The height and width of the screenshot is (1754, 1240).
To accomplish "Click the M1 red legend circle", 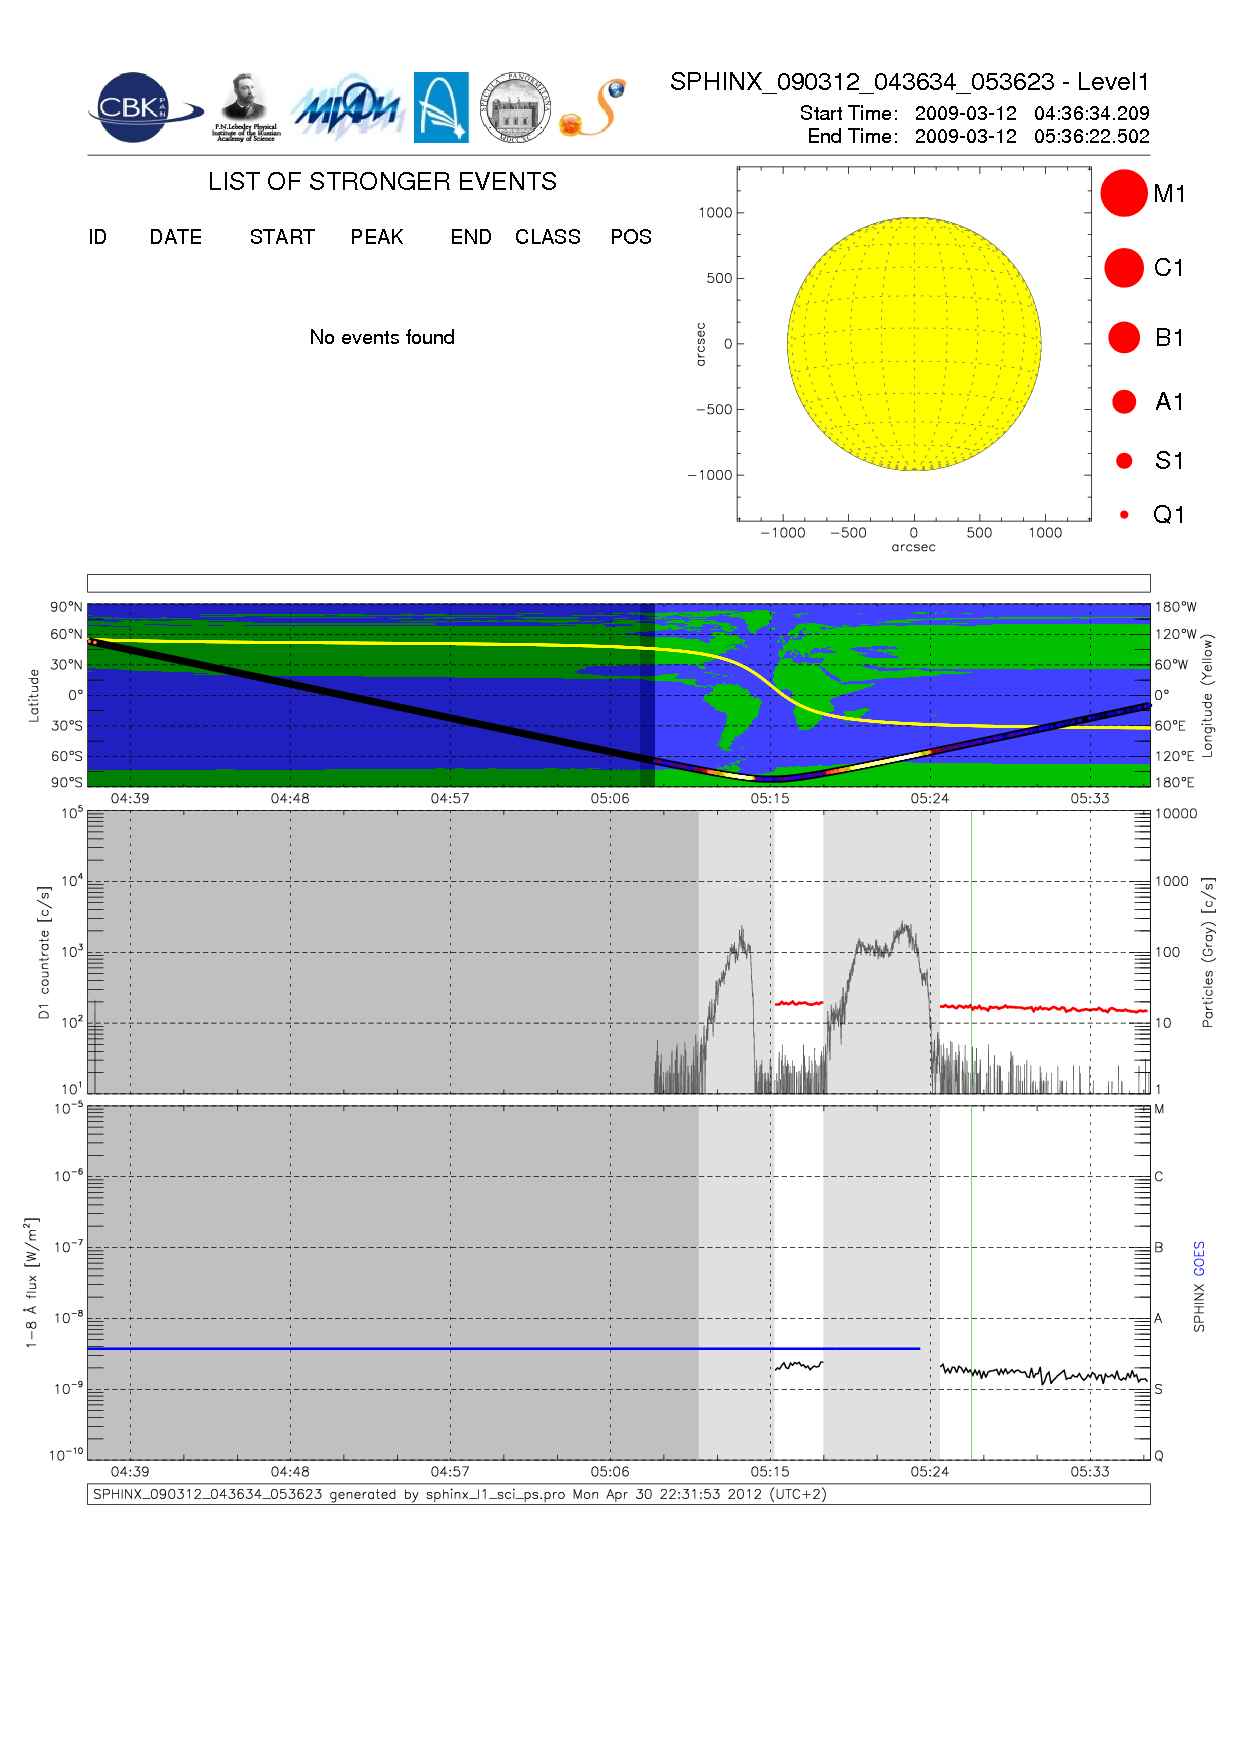I will coord(1123,193).
